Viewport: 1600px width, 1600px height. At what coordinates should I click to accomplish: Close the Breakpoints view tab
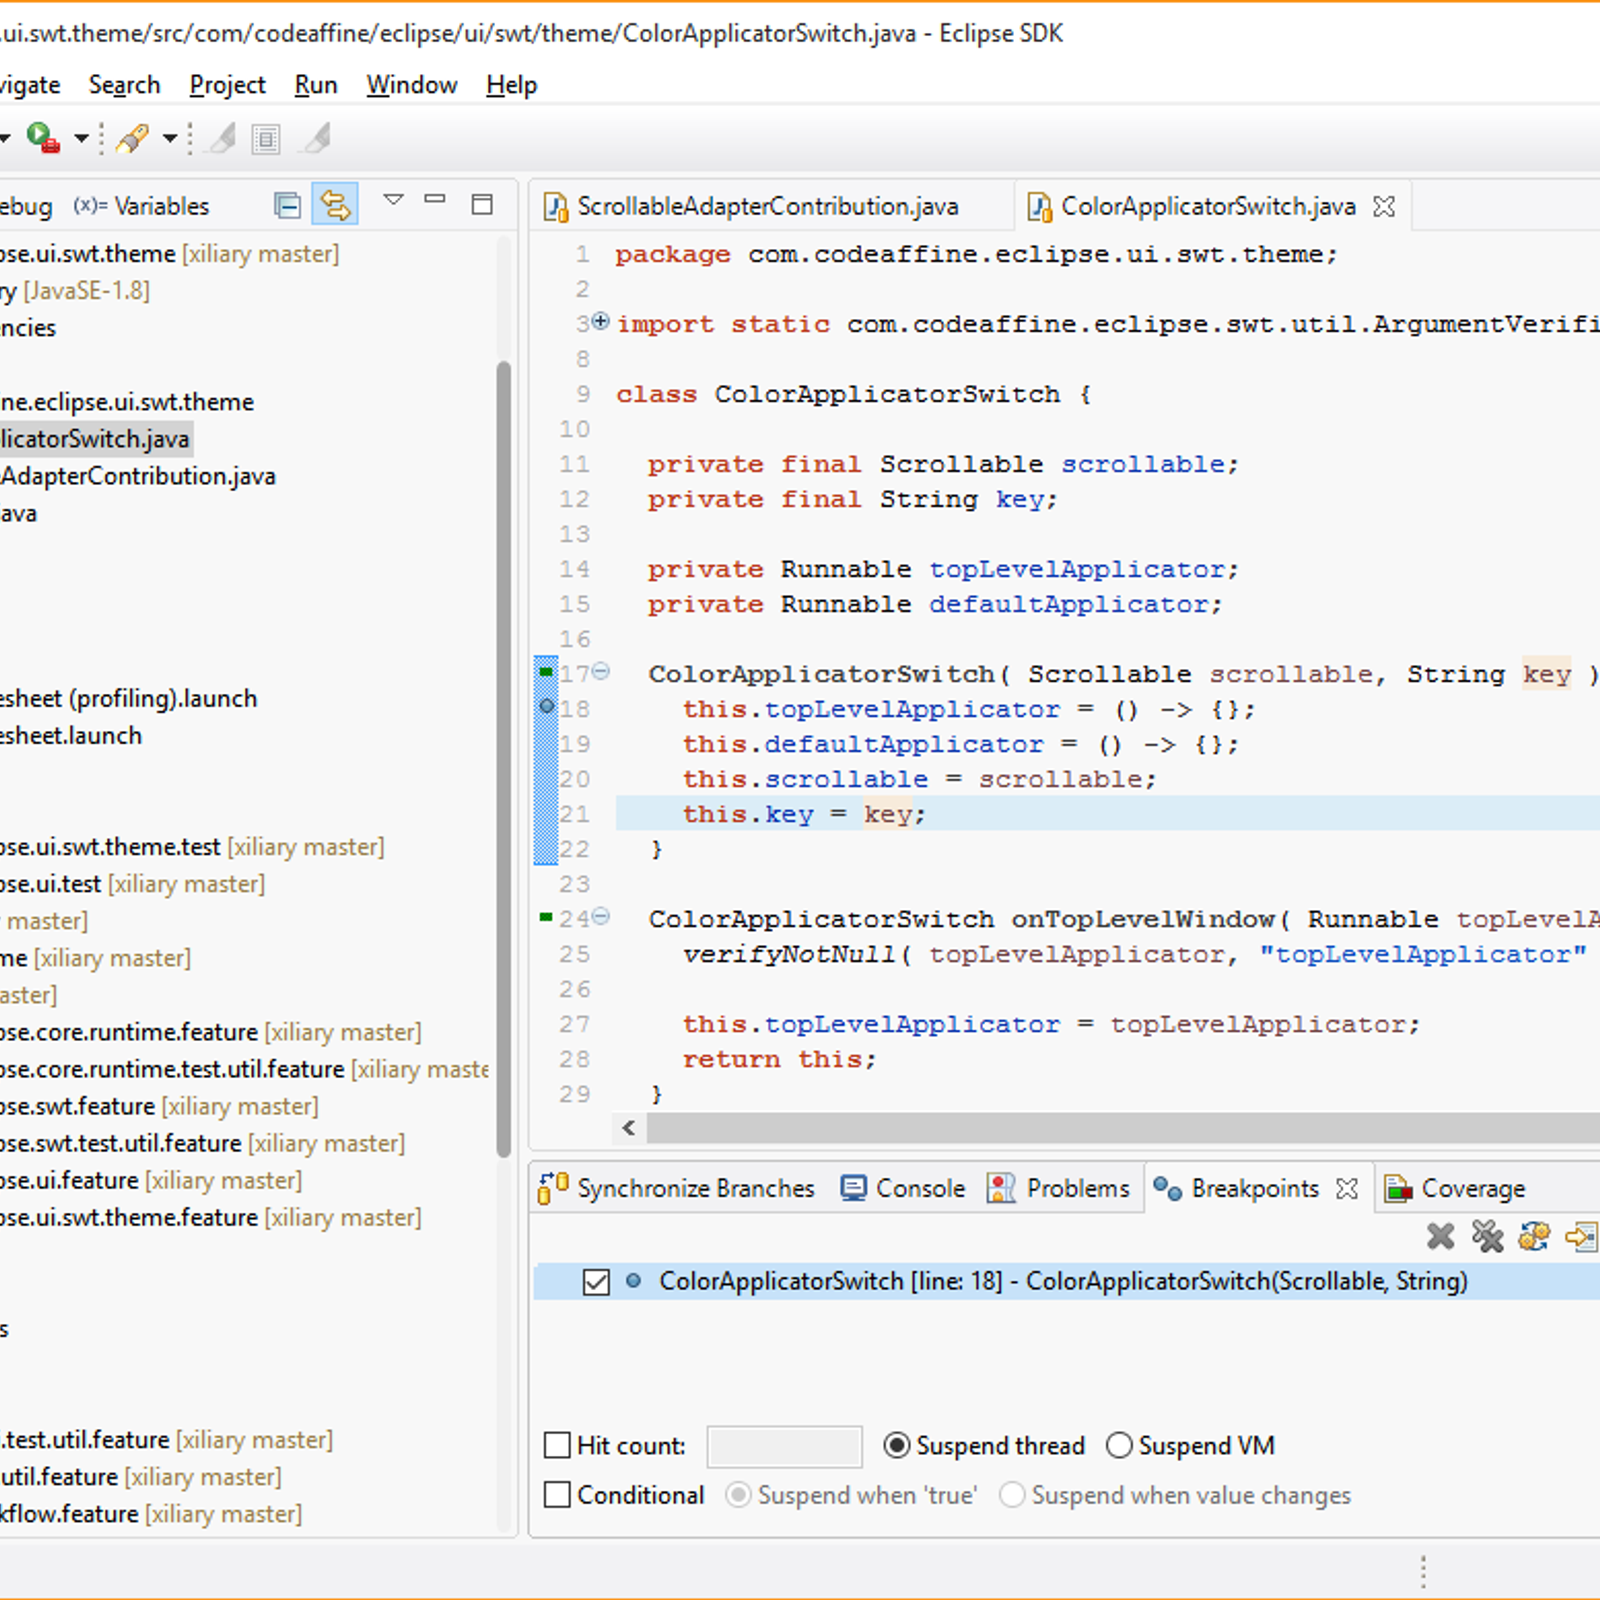(x=1347, y=1188)
